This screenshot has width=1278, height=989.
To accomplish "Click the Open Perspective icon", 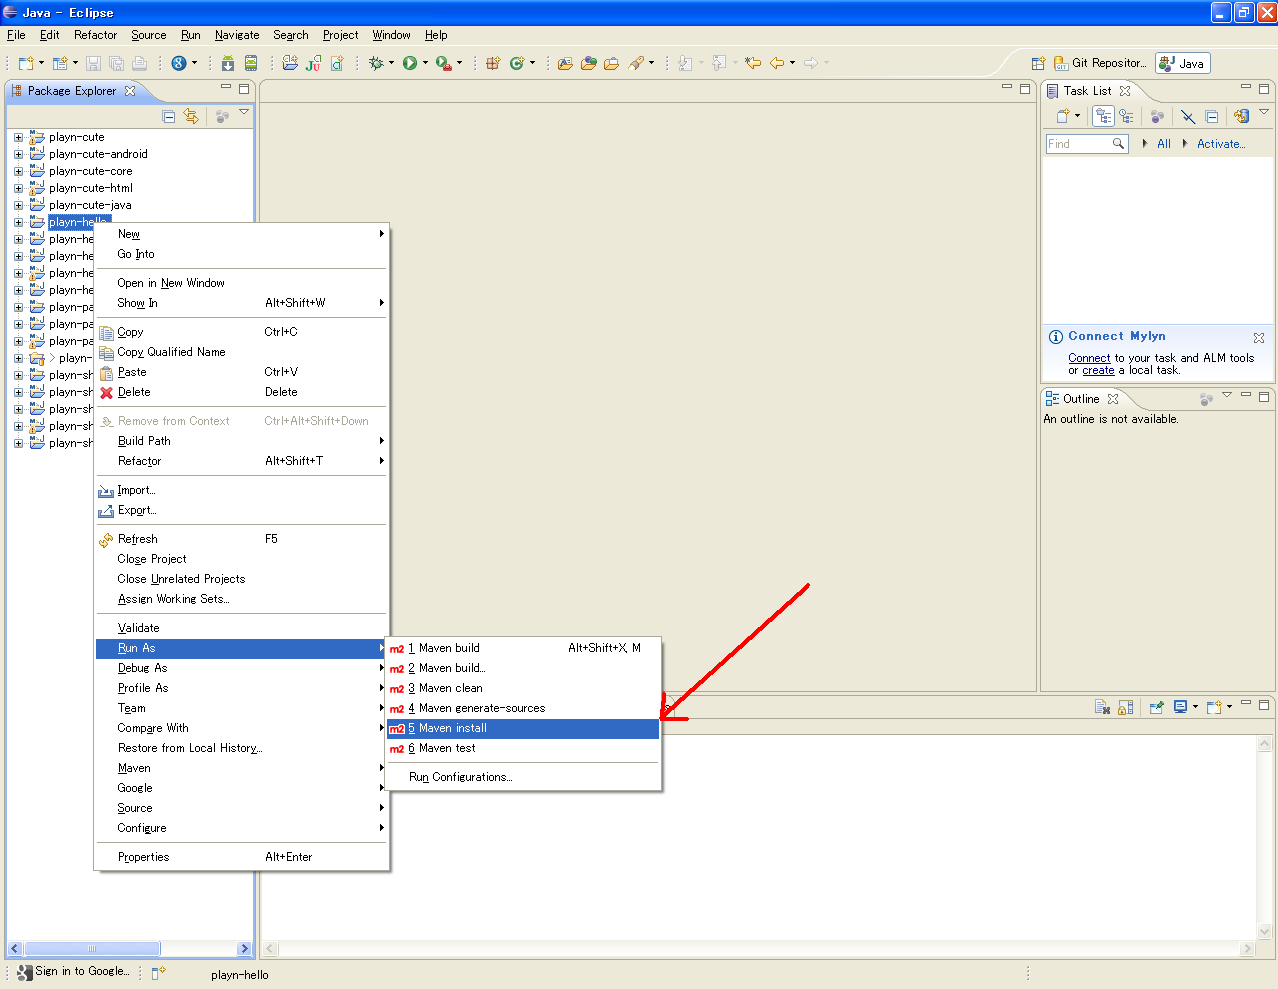I will (x=1038, y=63).
